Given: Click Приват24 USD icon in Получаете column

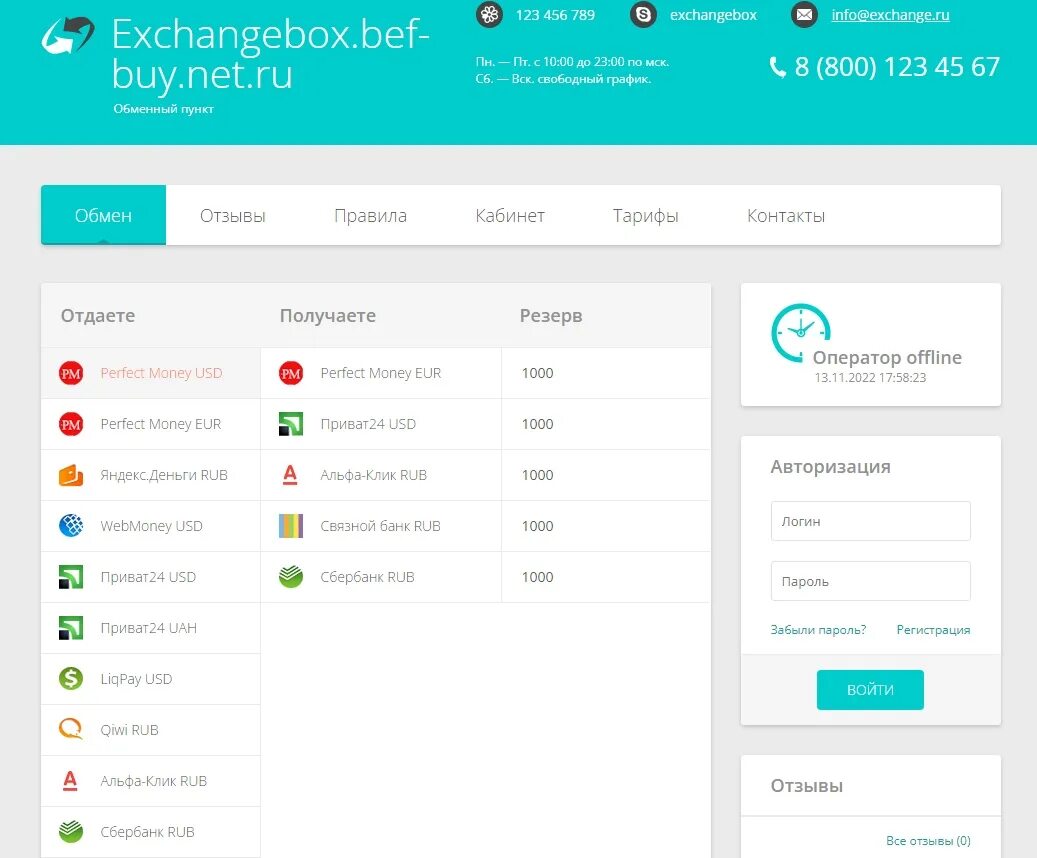Looking at the screenshot, I should [291, 425].
